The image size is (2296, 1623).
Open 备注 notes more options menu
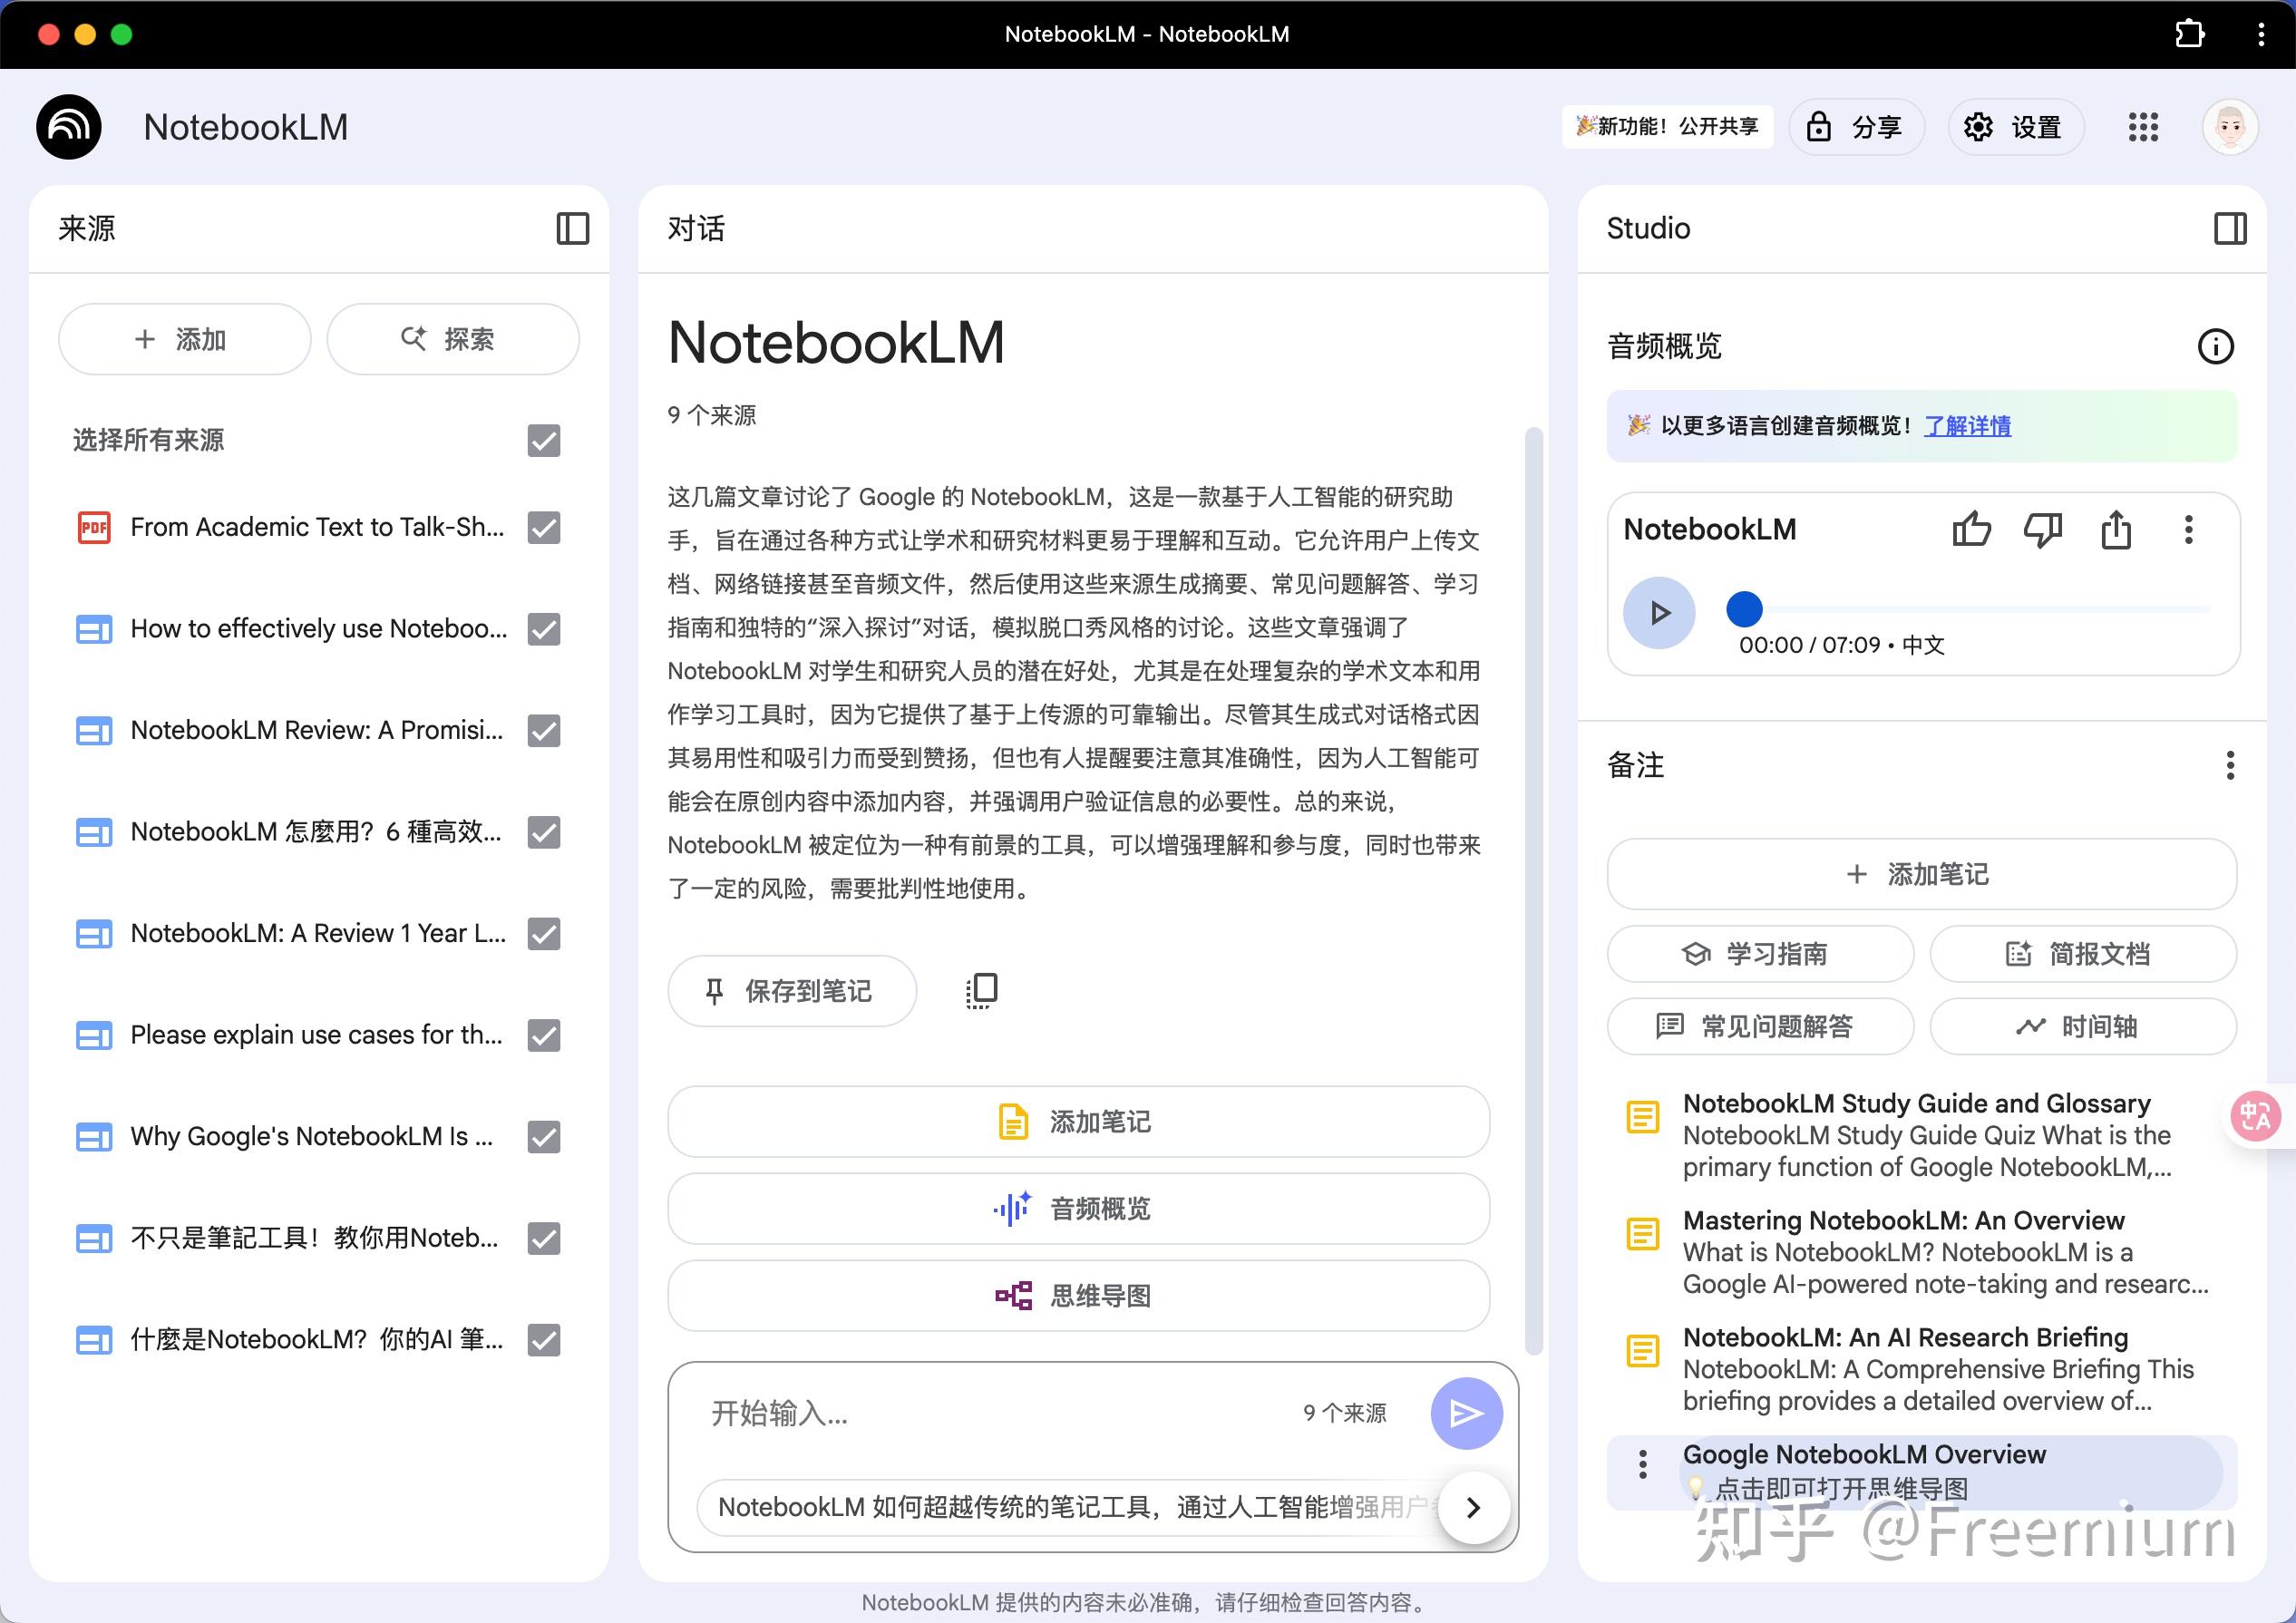tap(2230, 765)
